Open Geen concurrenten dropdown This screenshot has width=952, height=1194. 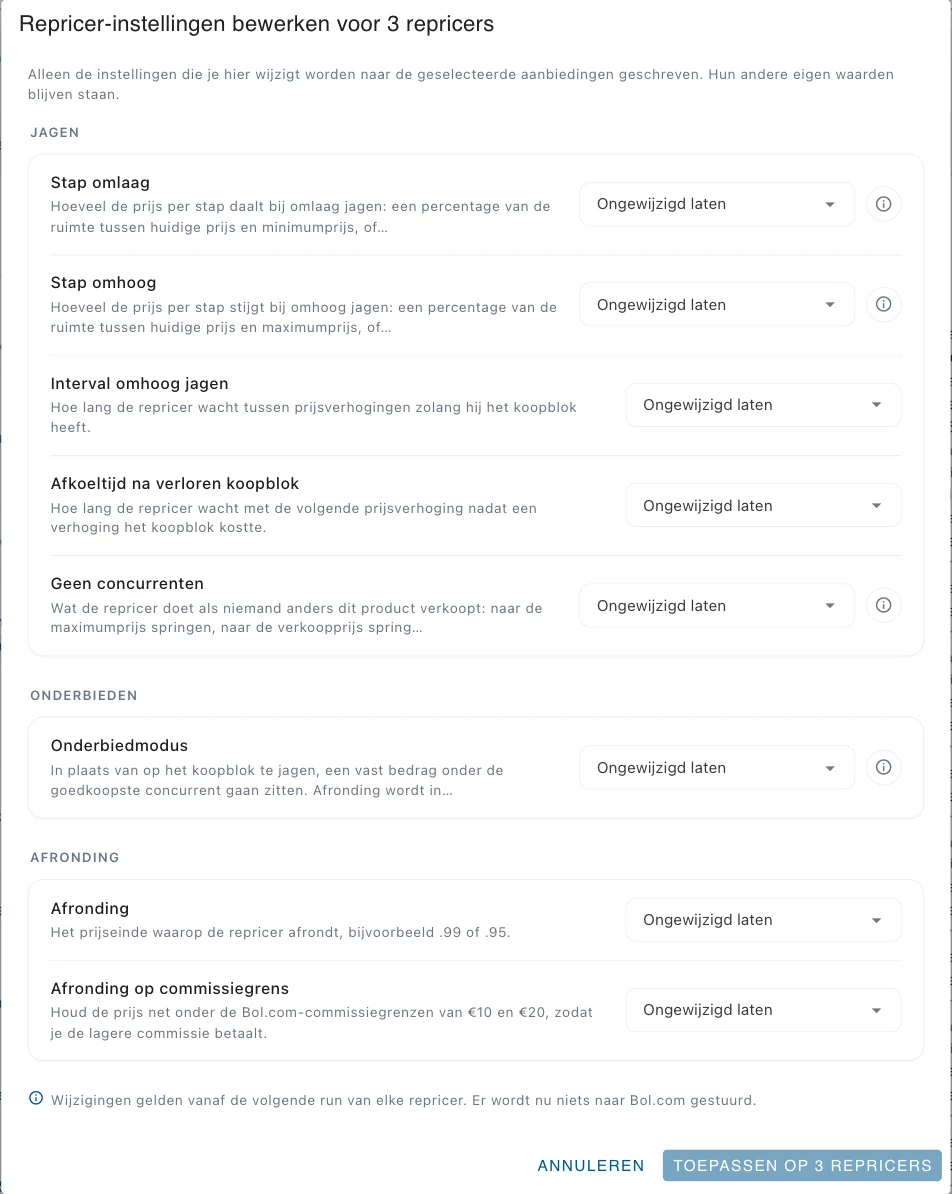pyautogui.click(x=717, y=605)
